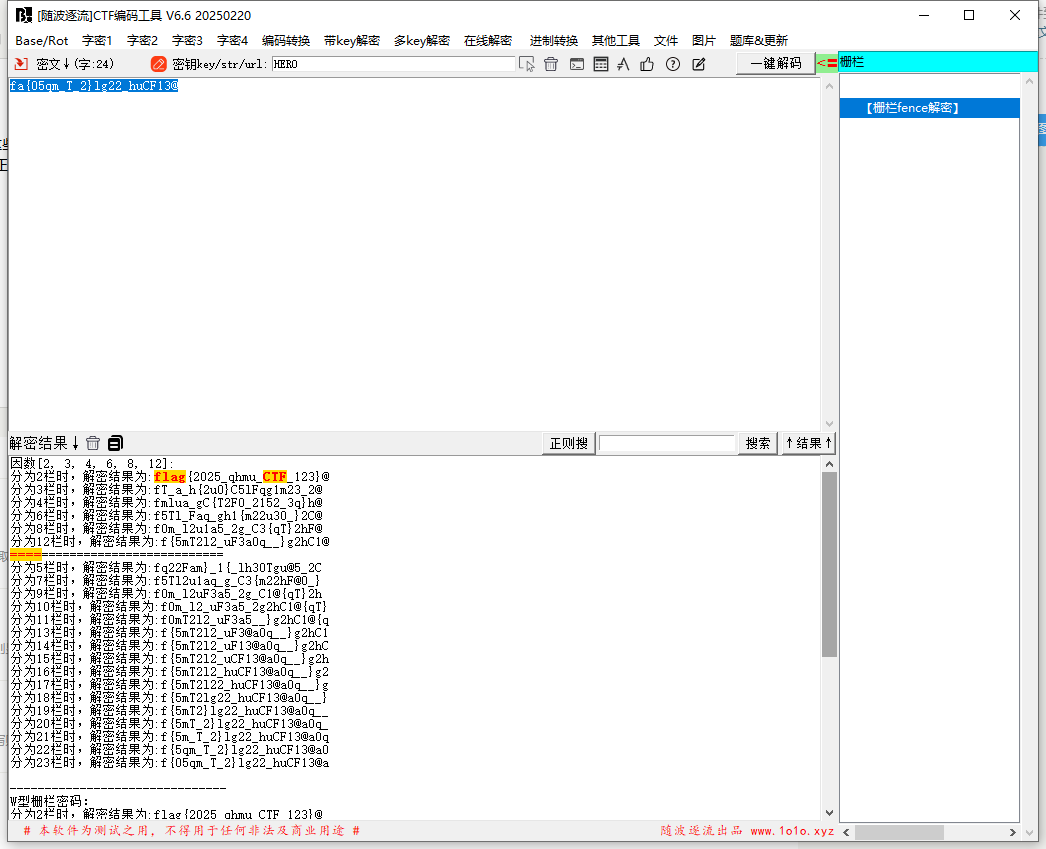Click into the 栅栏 search field

click(937, 62)
